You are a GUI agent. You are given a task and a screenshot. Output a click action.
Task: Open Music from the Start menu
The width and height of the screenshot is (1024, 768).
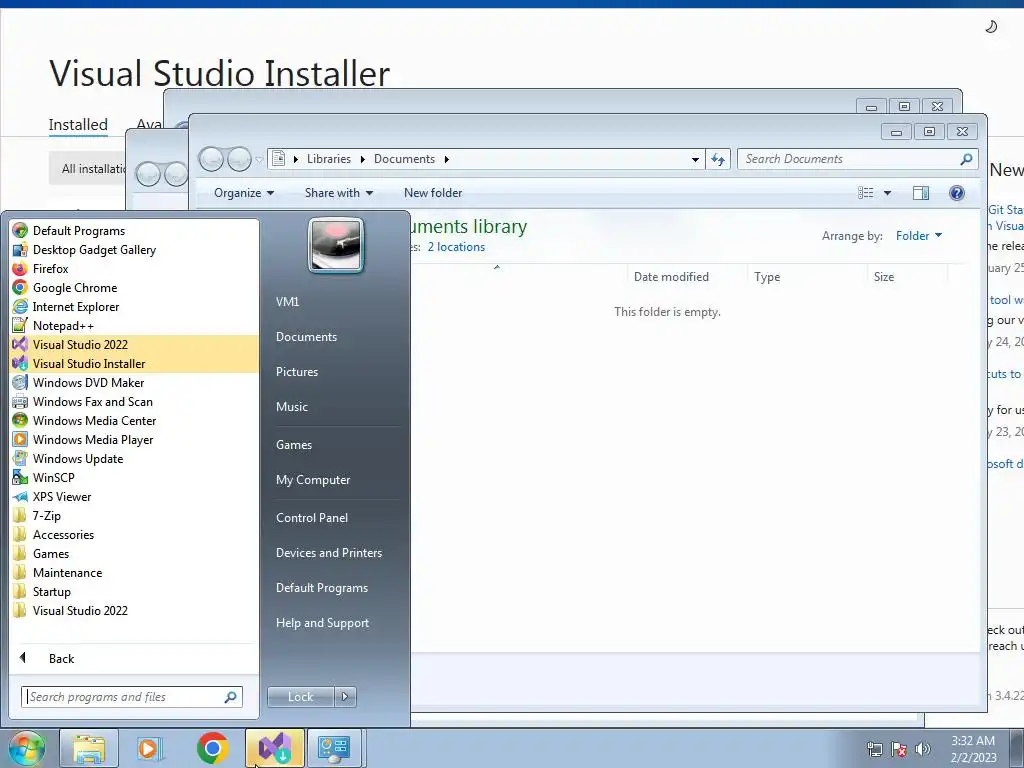(334, 406)
